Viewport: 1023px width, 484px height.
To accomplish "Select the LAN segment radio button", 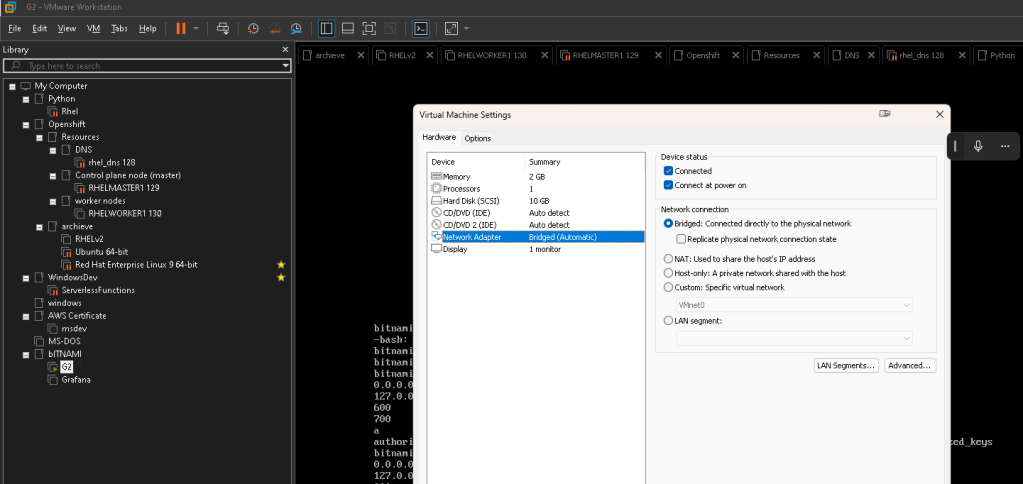I will (668, 321).
